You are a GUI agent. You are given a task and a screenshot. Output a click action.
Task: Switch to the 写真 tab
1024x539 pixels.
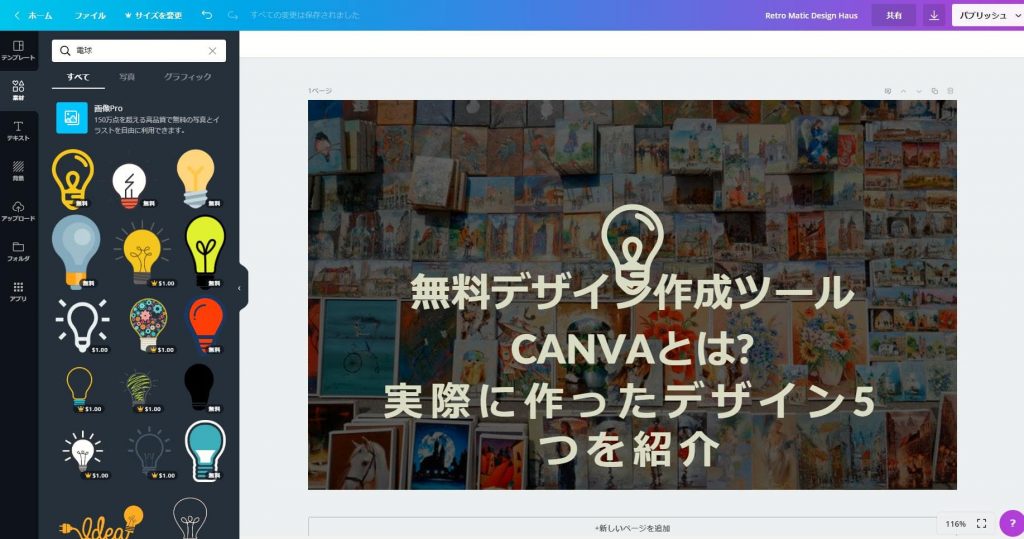[127, 77]
